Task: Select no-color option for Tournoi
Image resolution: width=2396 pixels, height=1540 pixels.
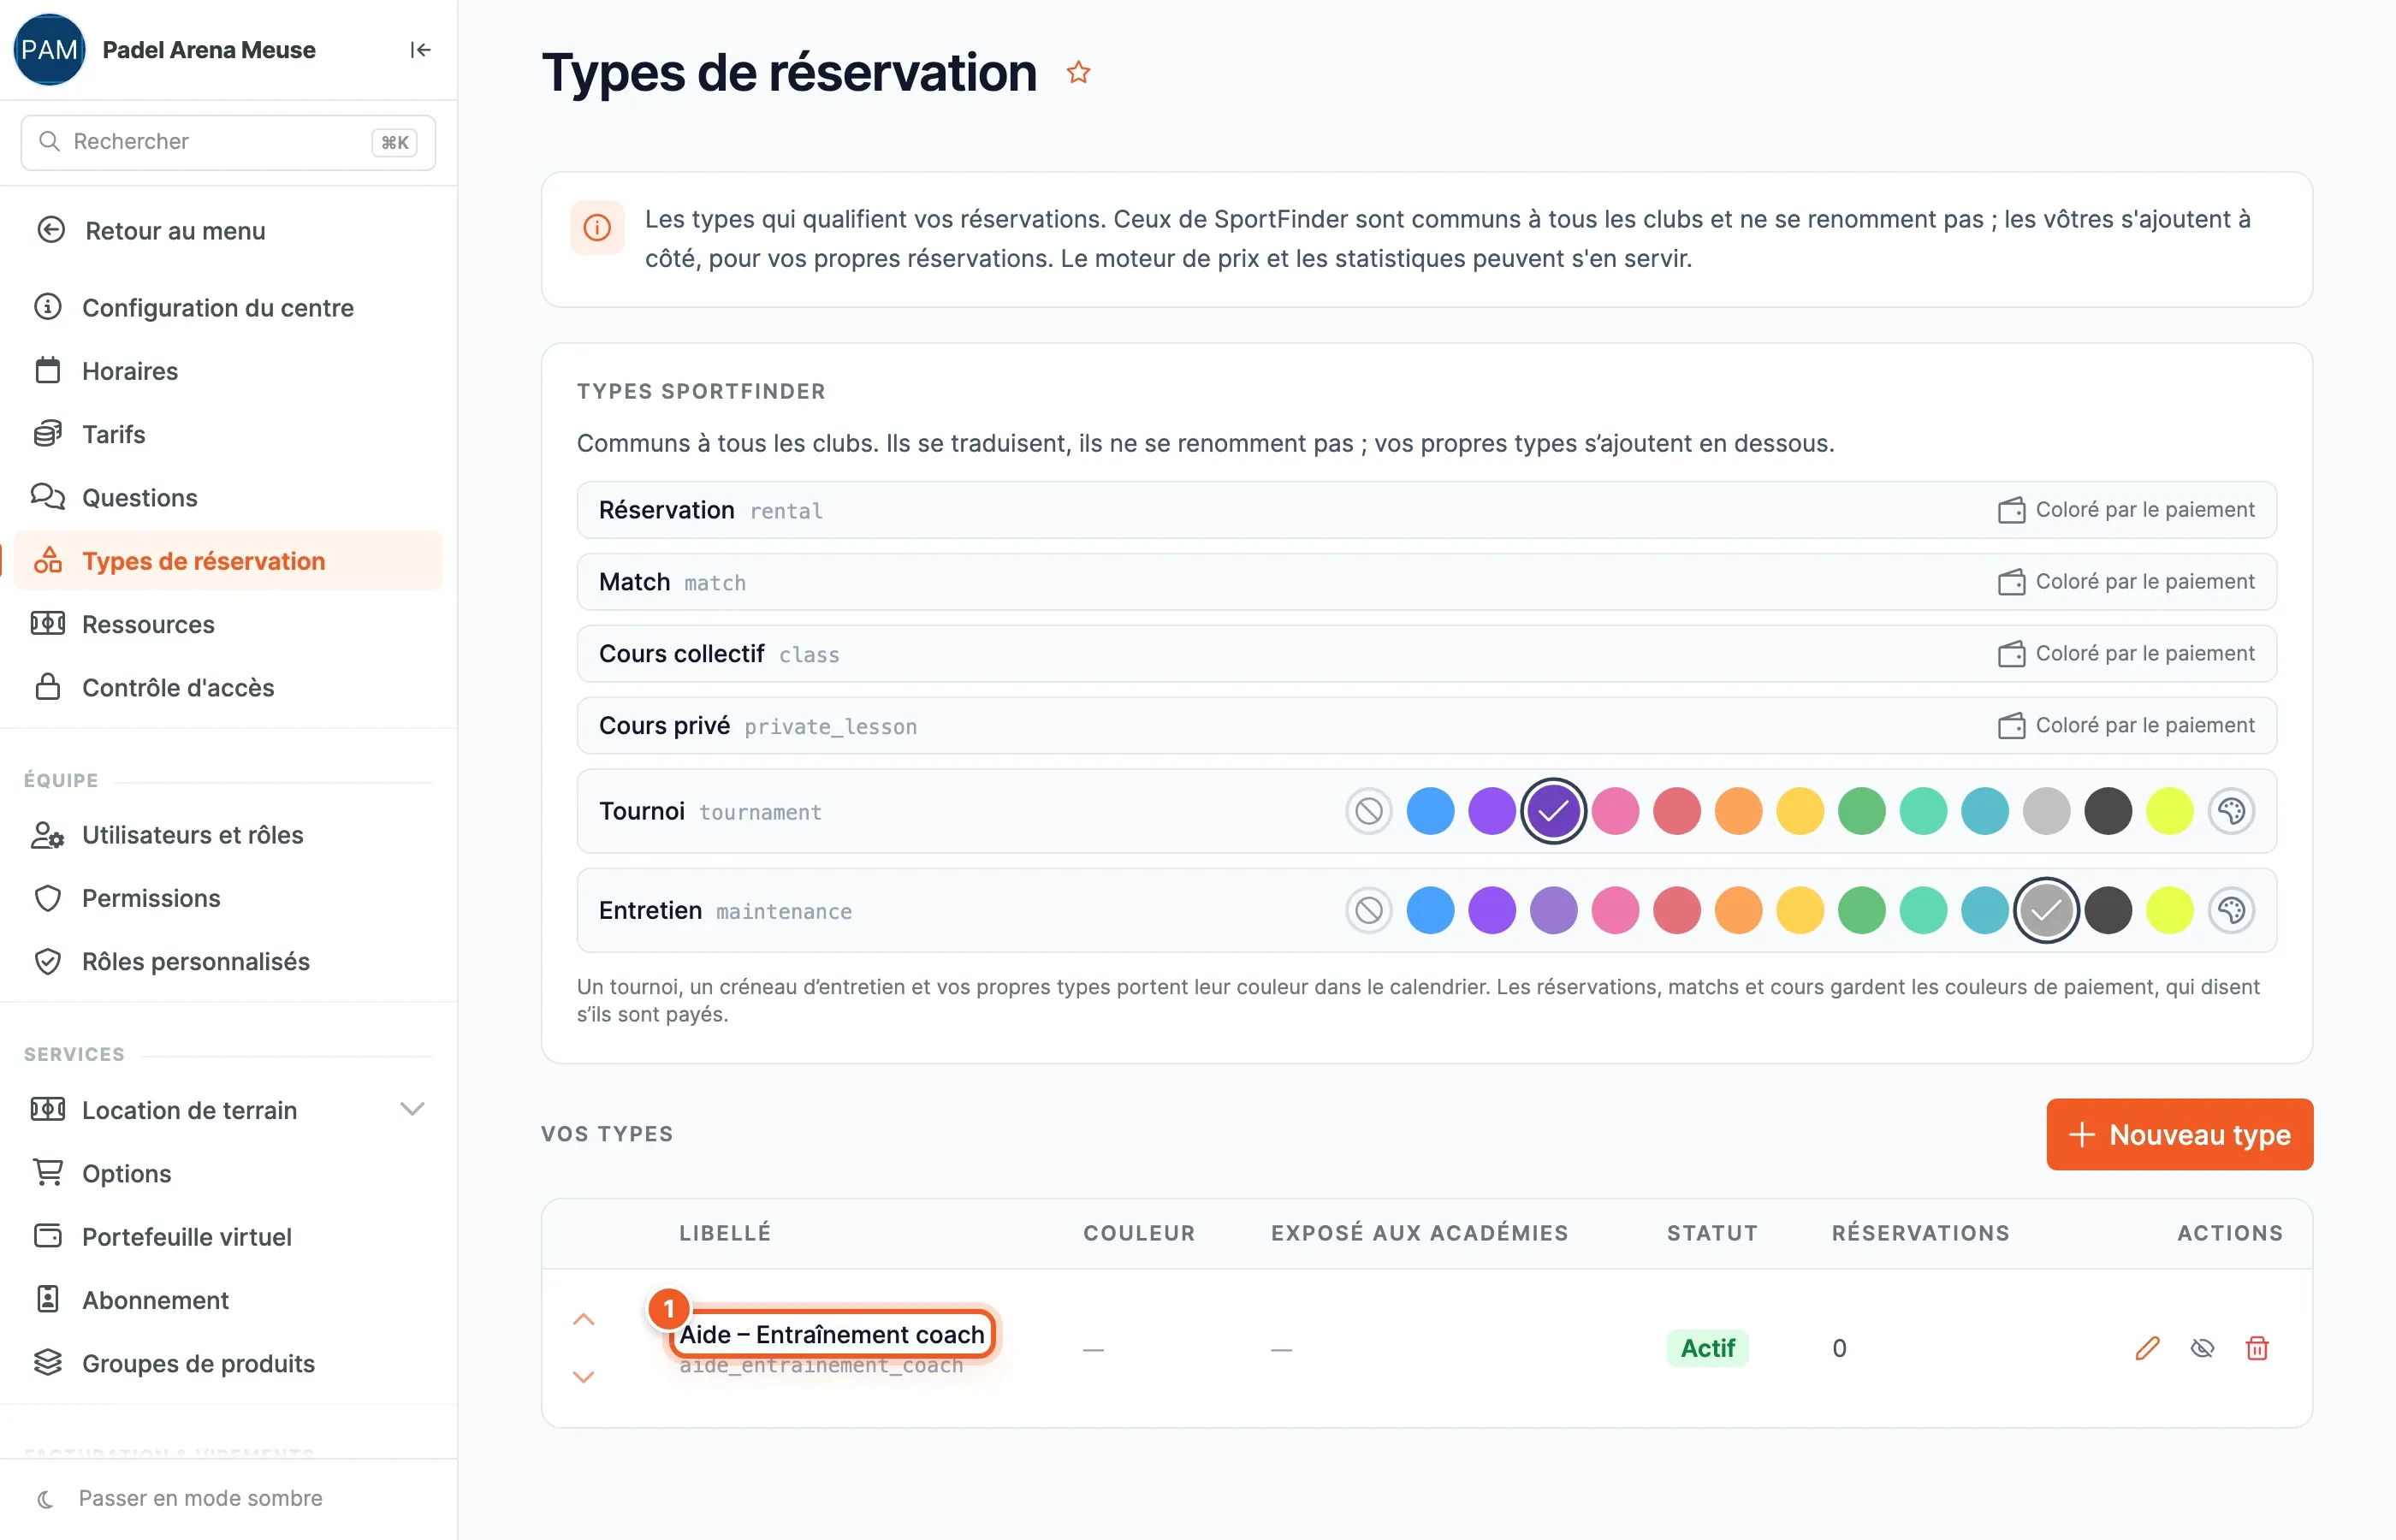Action: (1369, 811)
